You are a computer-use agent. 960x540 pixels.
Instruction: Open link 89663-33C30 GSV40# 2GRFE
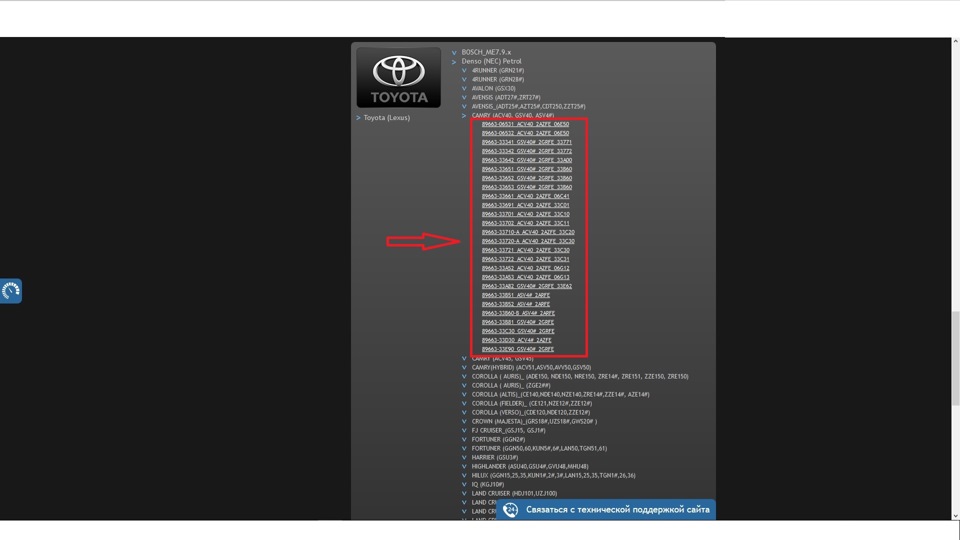point(518,331)
